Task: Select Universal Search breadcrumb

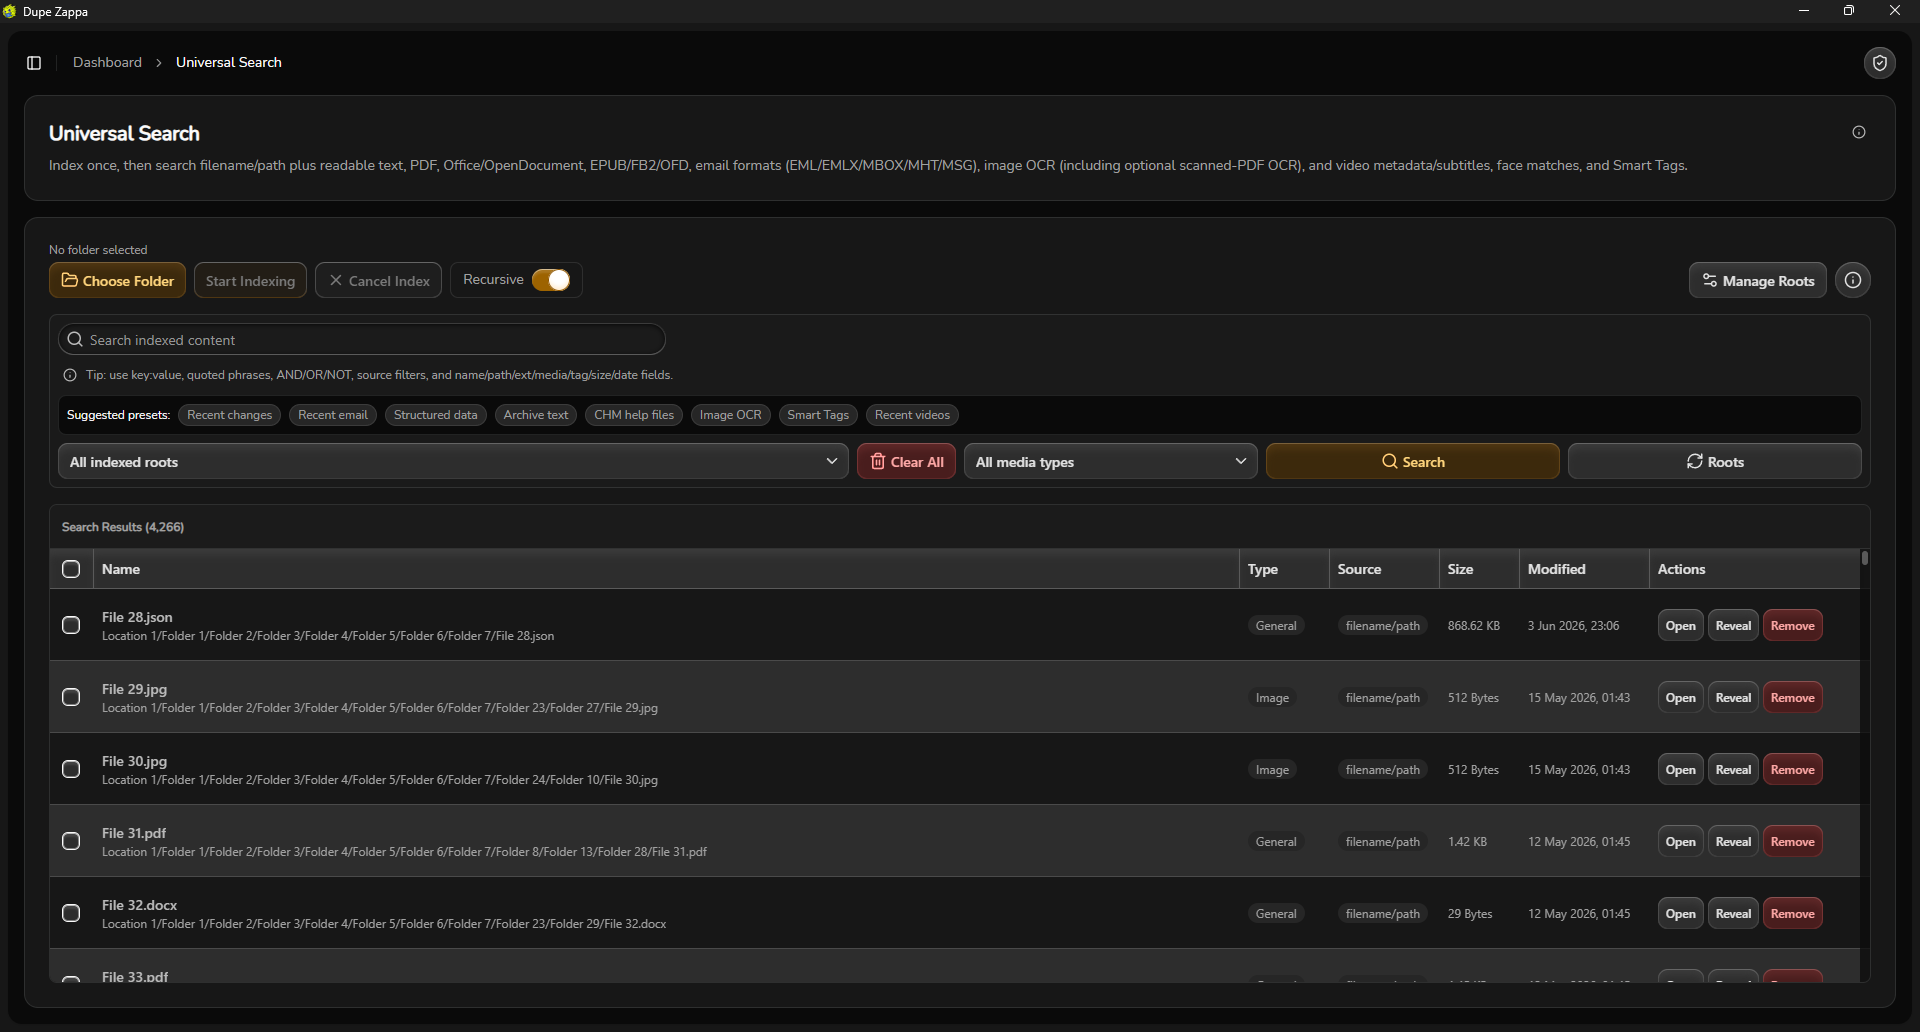Action: point(229,62)
